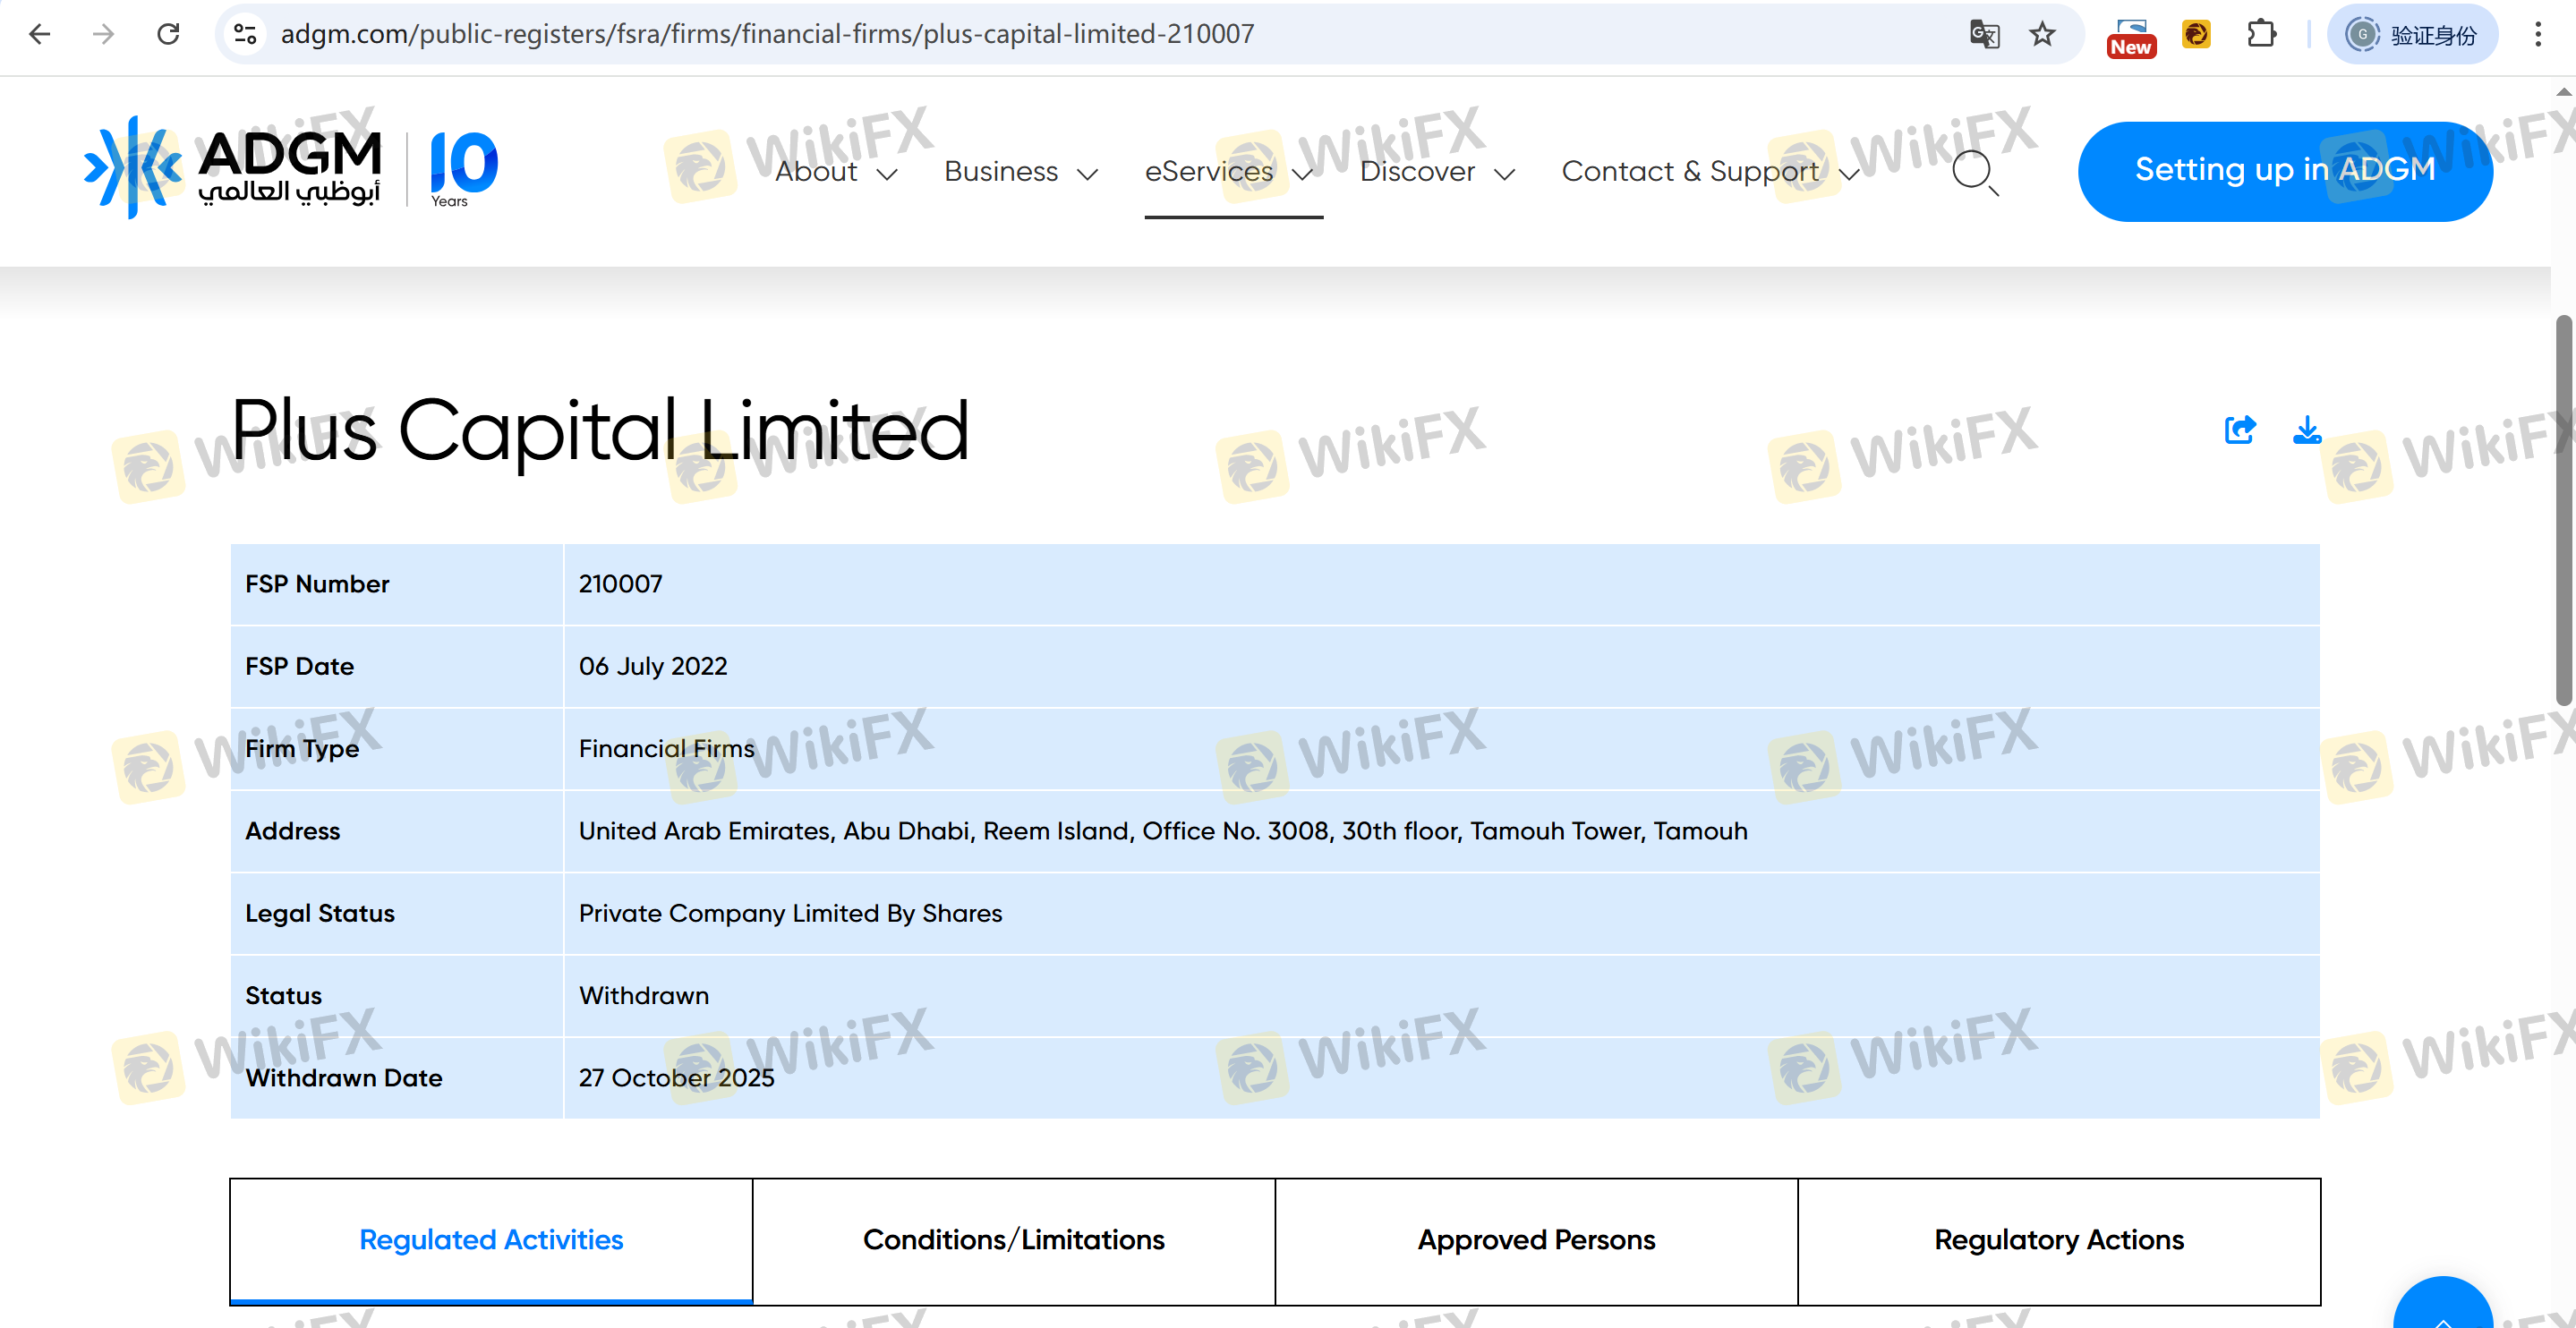This screenshot has width=2576, height=1328.
Task: Open the Regulatory Actions tab
Action: 2058,1240
